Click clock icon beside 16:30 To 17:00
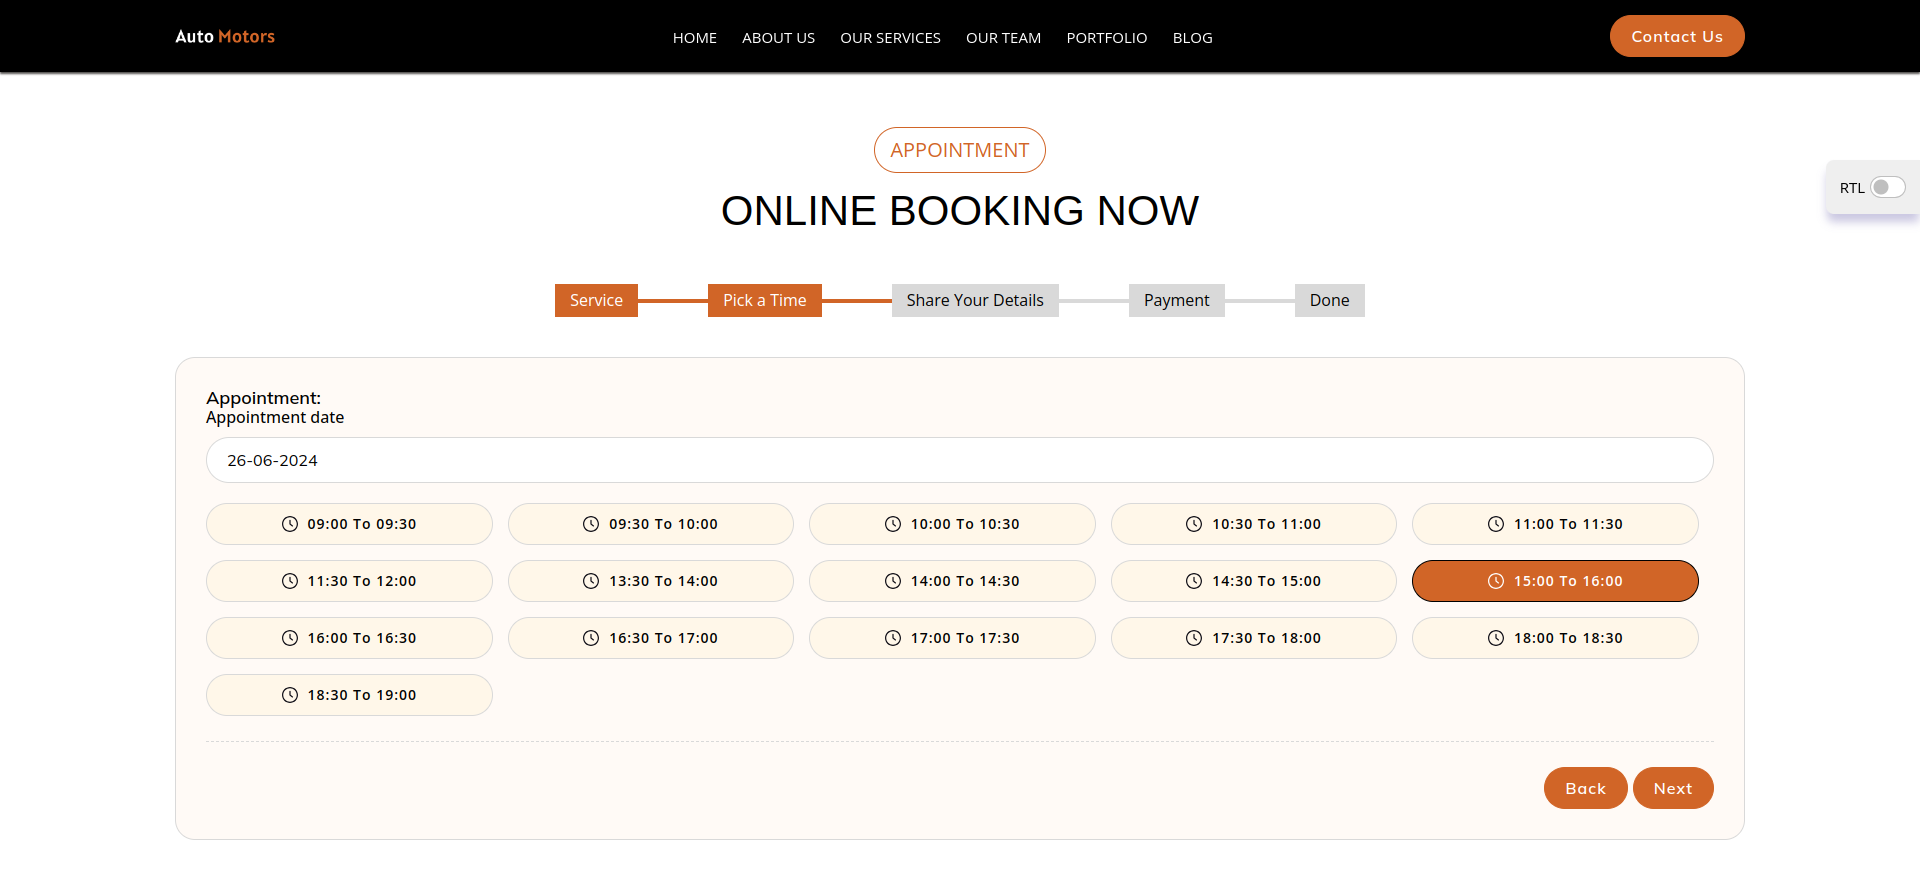1920x888 pixels. click(591, 638)
